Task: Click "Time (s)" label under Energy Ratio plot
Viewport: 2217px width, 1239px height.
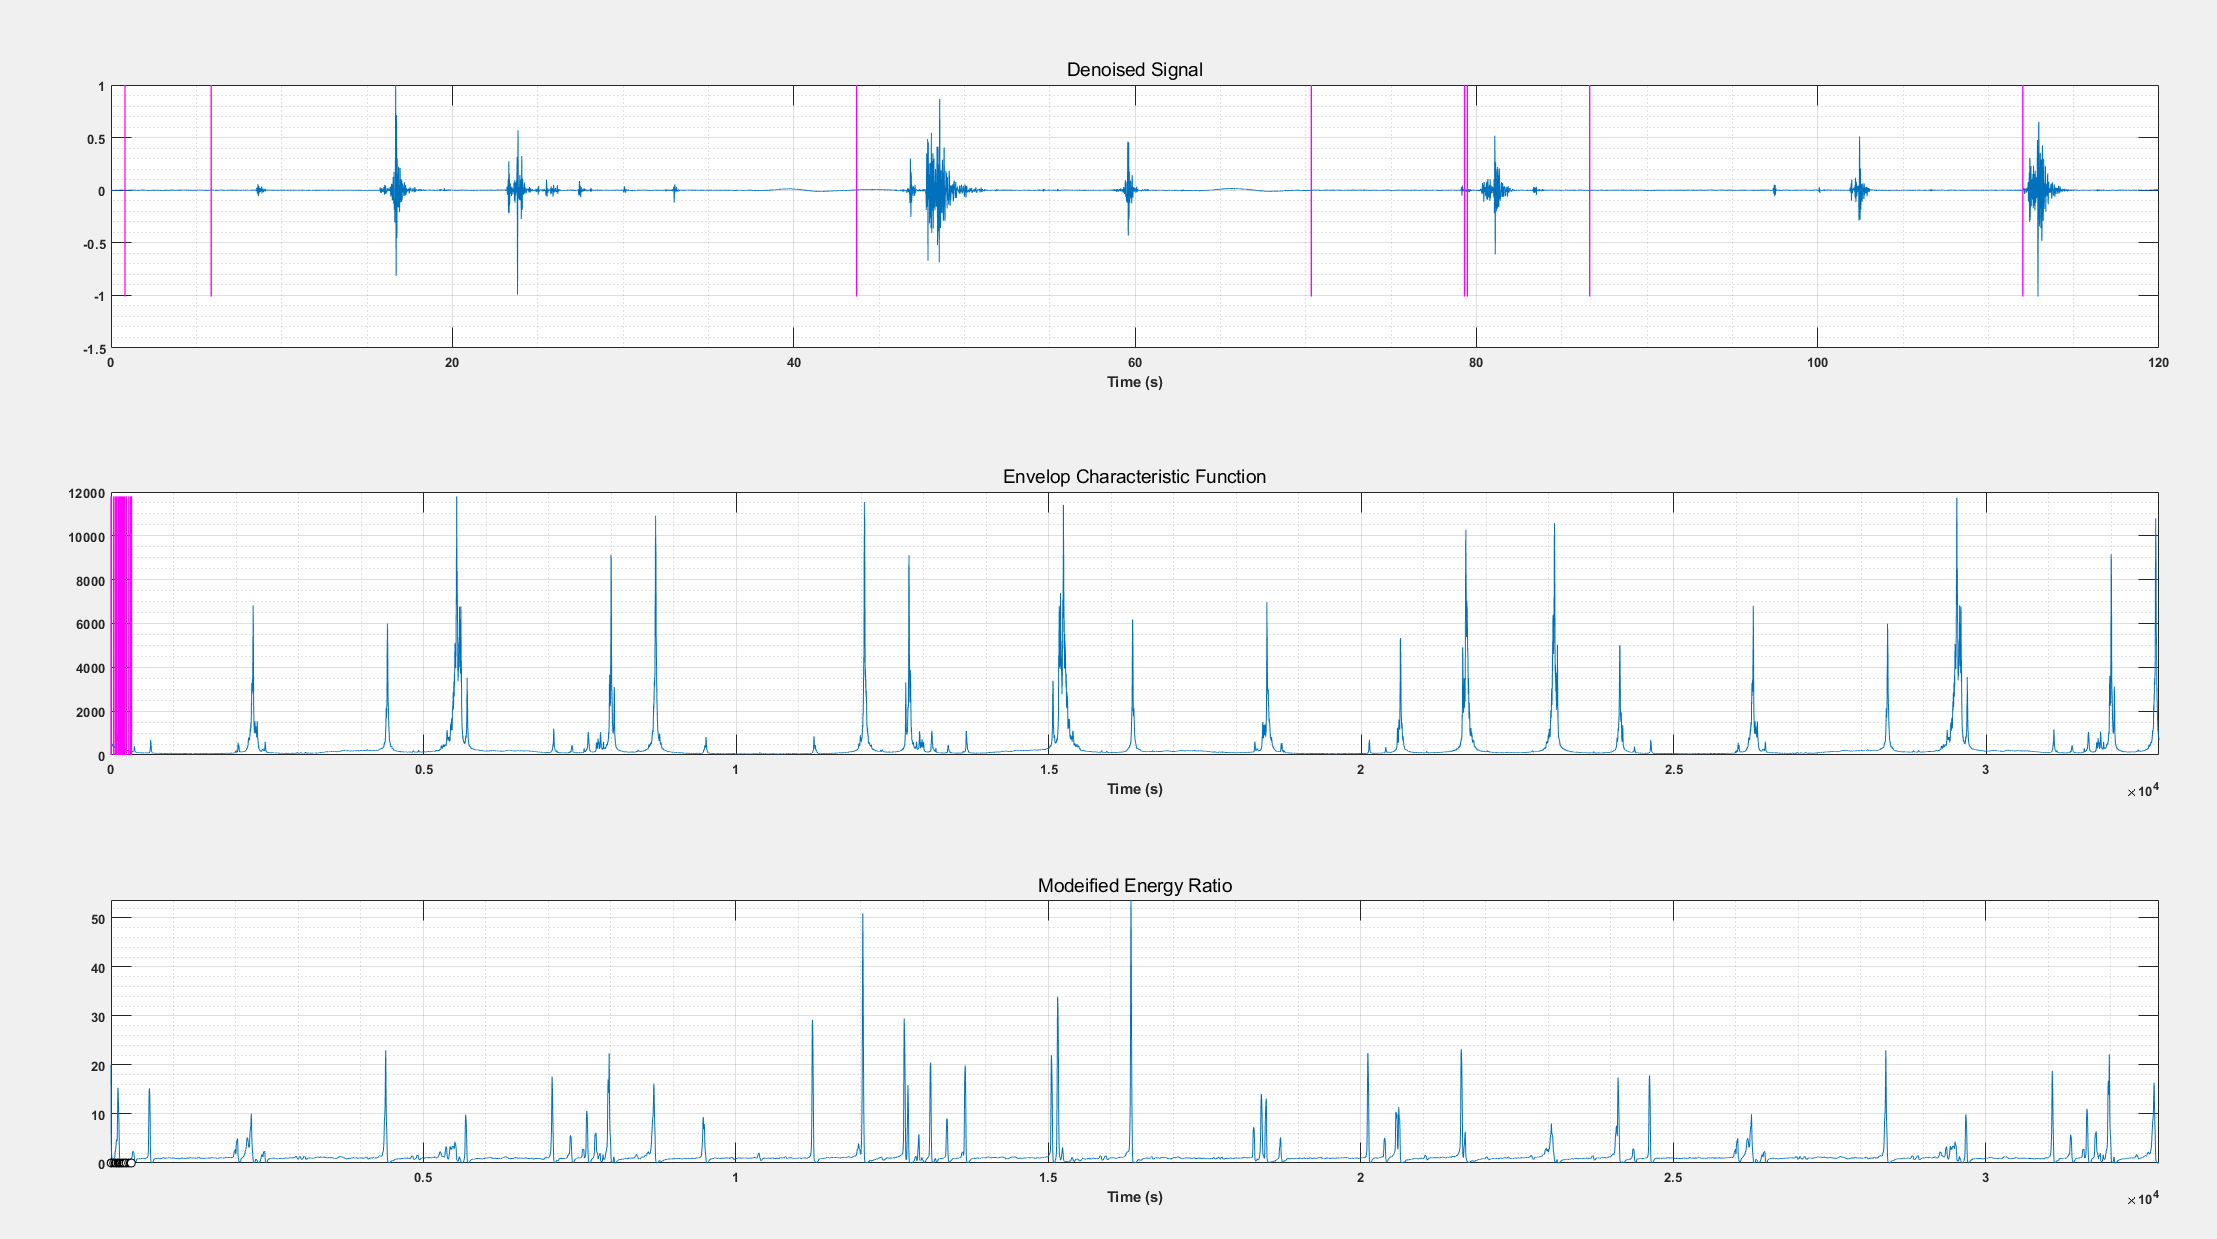Action: [1134, 1197]
